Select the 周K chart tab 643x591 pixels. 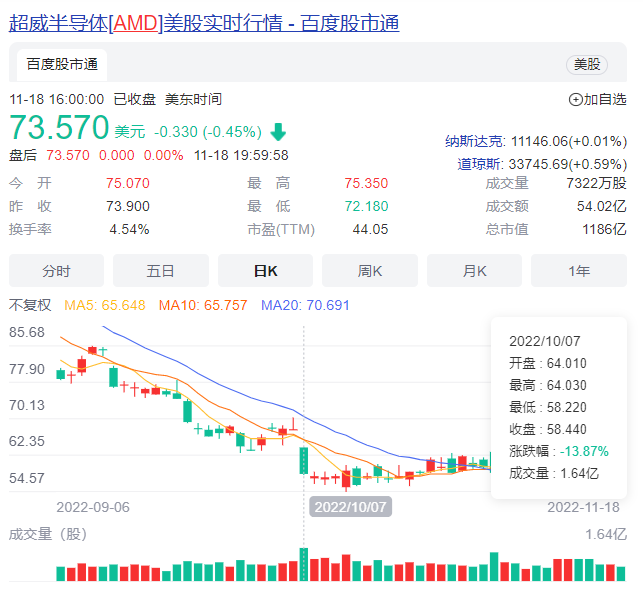tap(370, 271)
